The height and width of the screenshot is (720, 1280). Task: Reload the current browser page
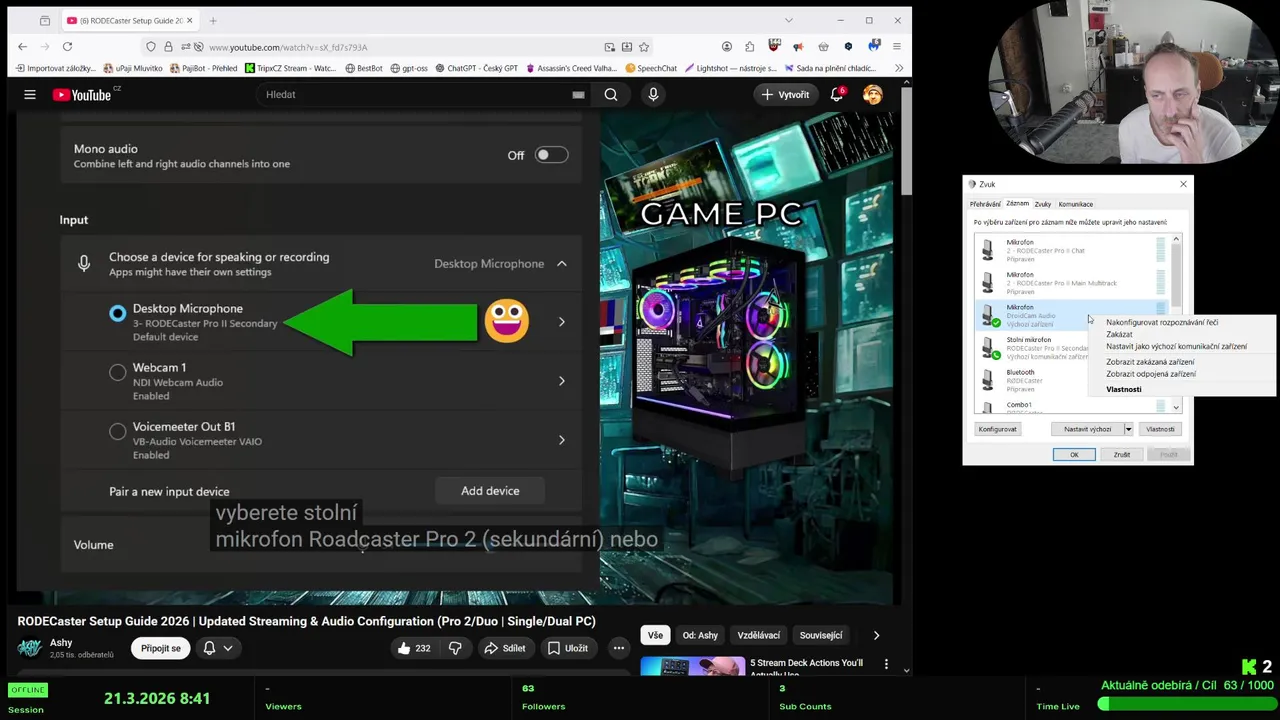pyautogui.click(x=67, y=47)
